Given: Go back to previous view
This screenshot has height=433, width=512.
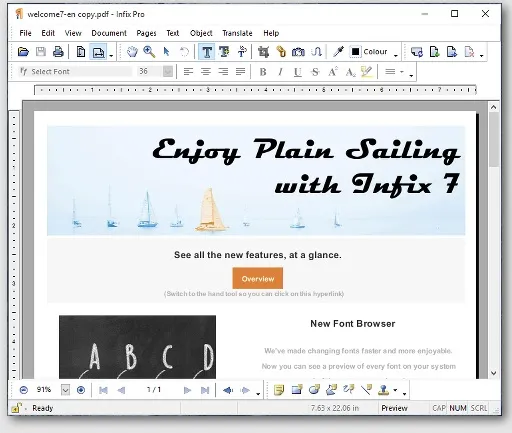Looking at the screenshot, I should coord(228,390).
